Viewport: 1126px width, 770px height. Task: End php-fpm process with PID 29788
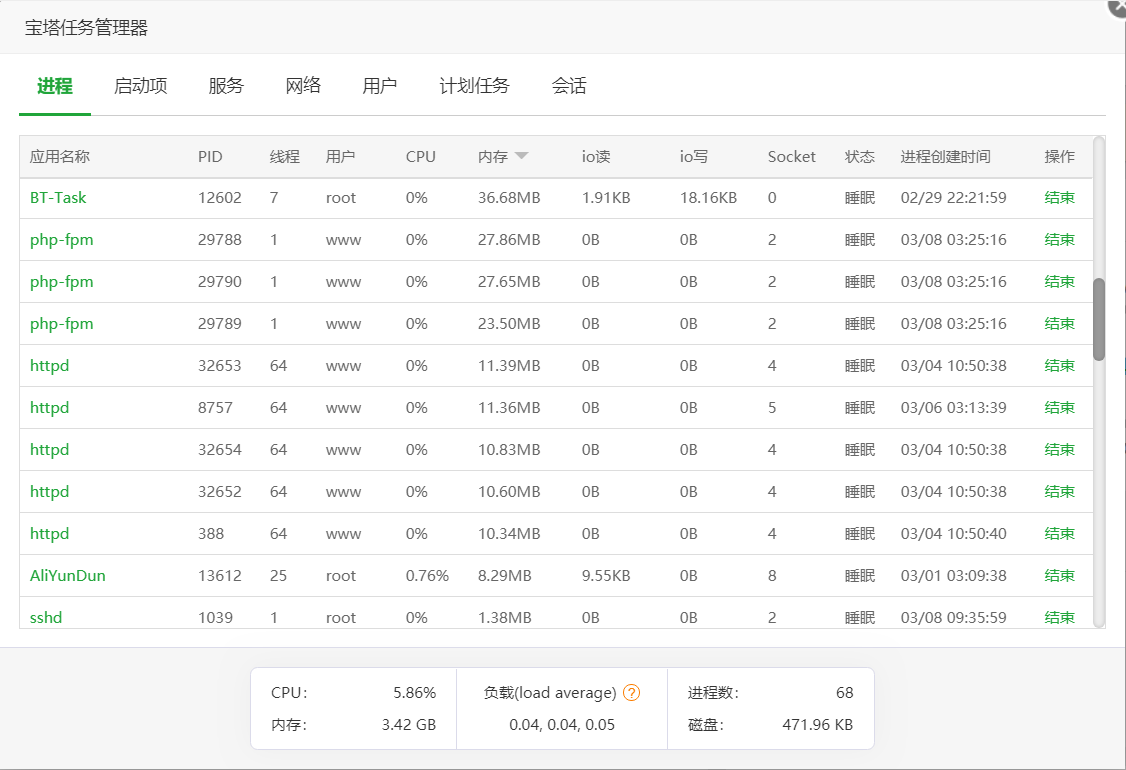pos(1059,240)
